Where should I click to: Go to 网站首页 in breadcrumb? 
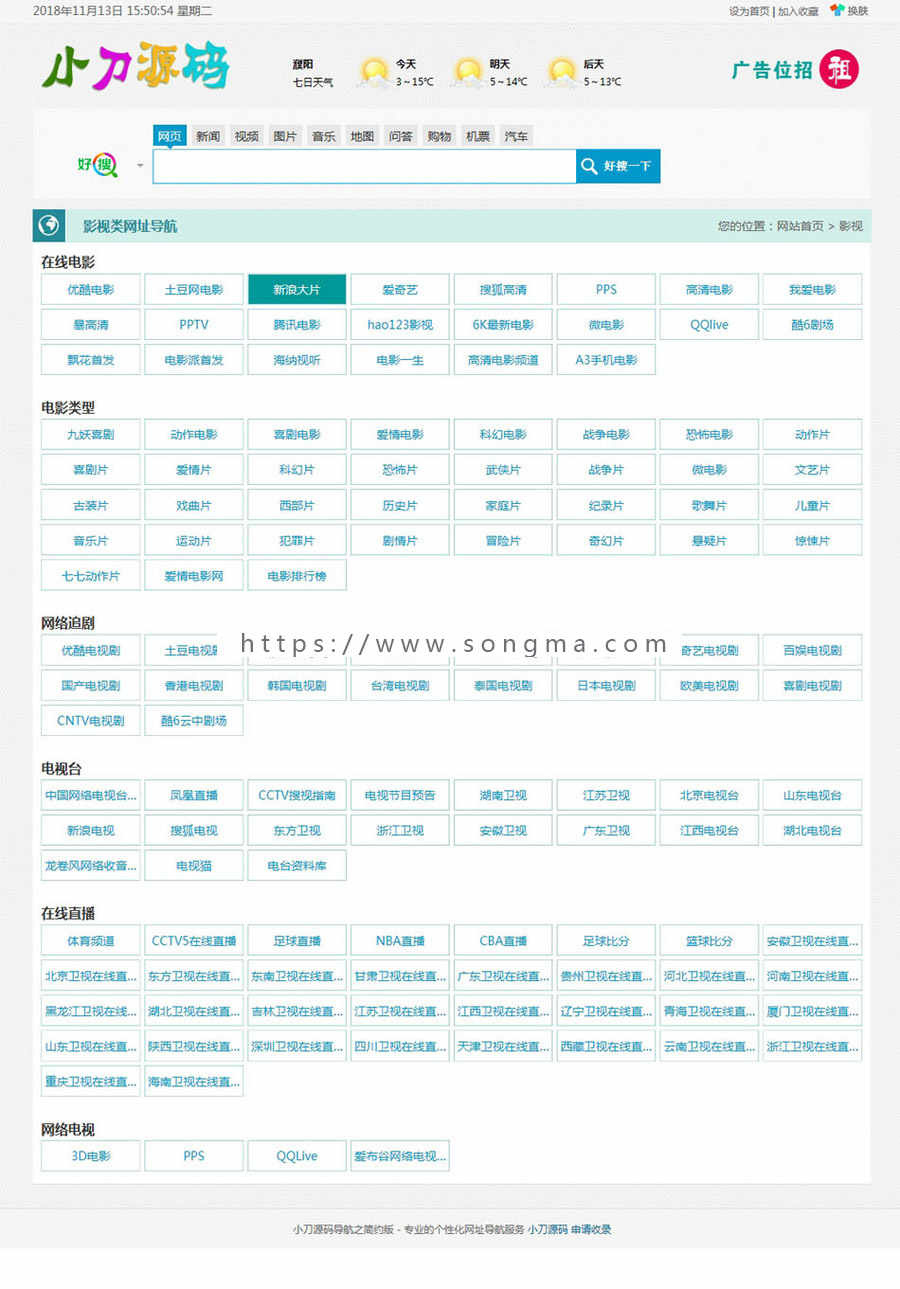(800, 226)
